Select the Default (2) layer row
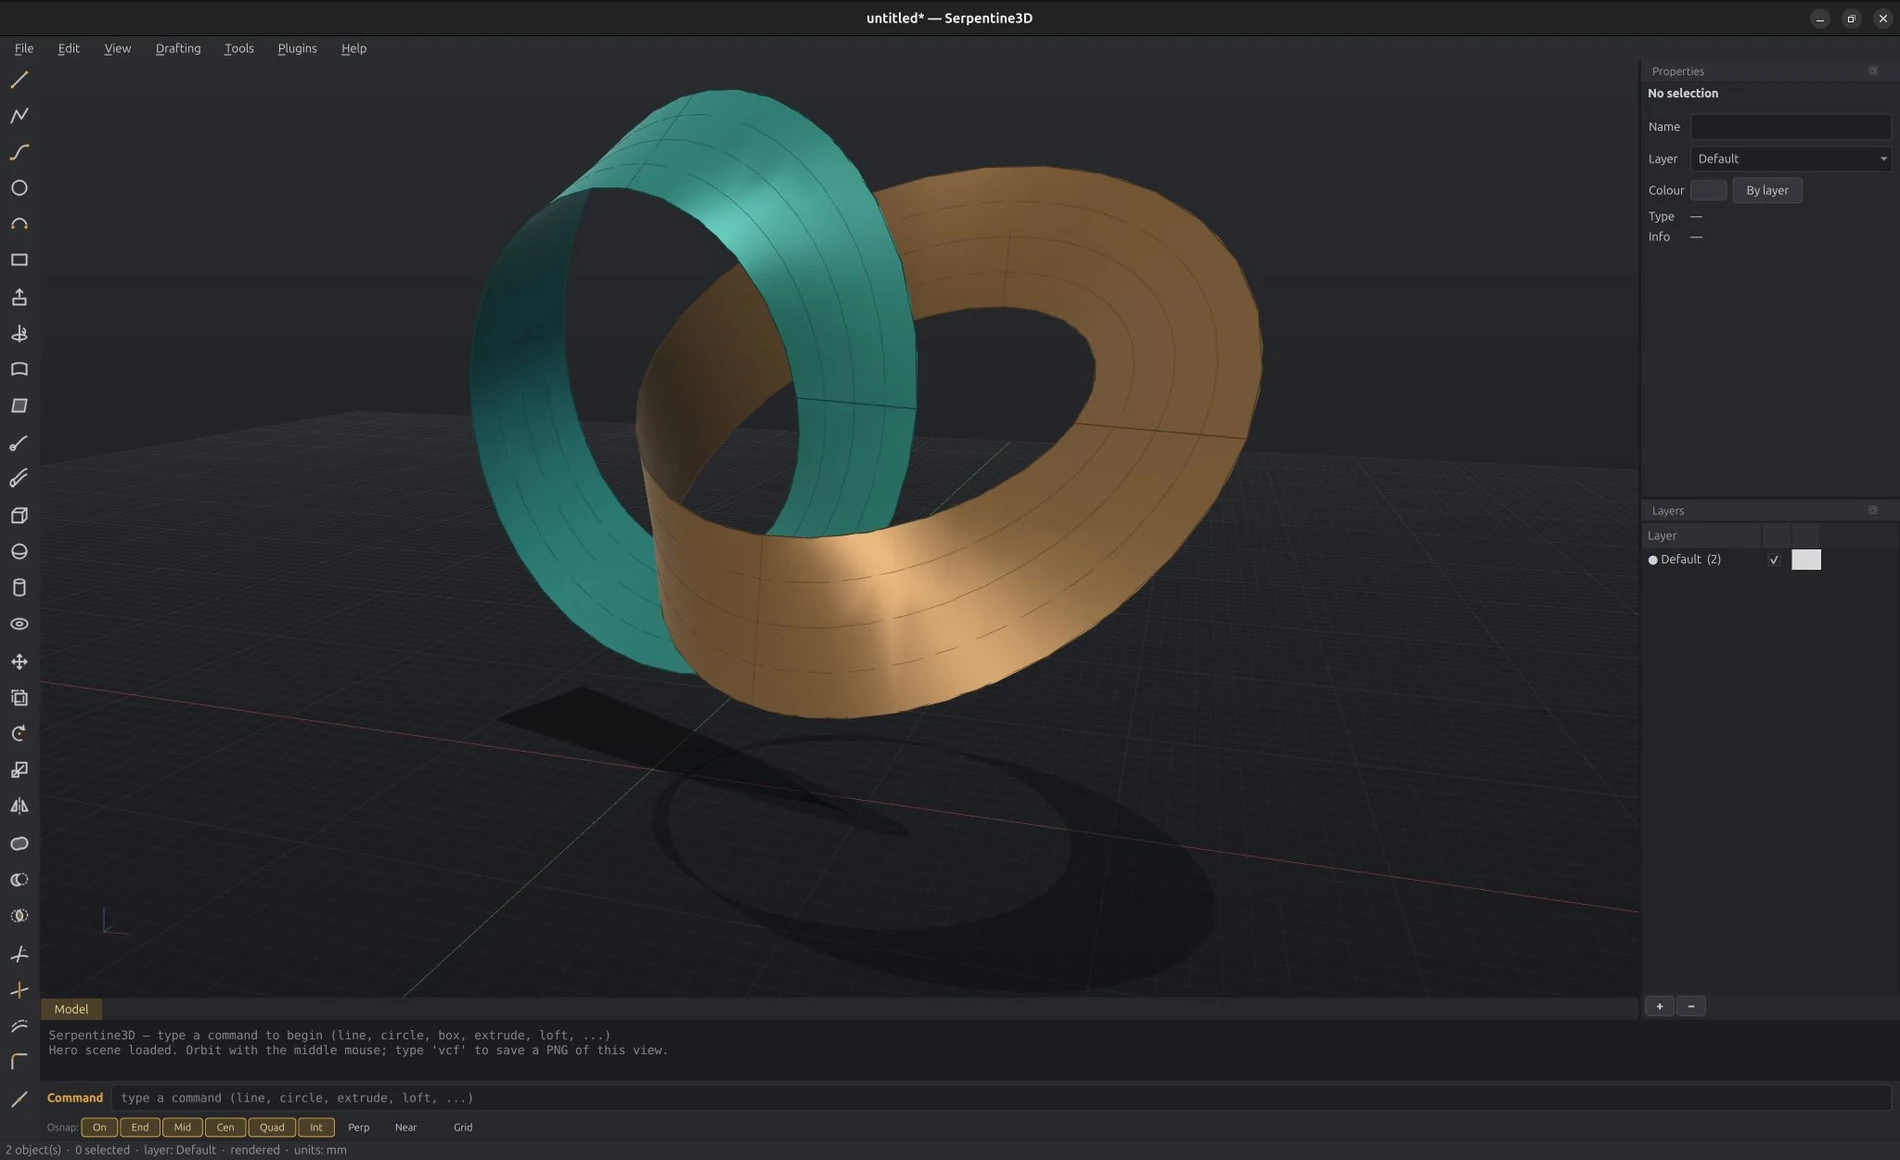1900x1160 pixels. coord(1770,560)
